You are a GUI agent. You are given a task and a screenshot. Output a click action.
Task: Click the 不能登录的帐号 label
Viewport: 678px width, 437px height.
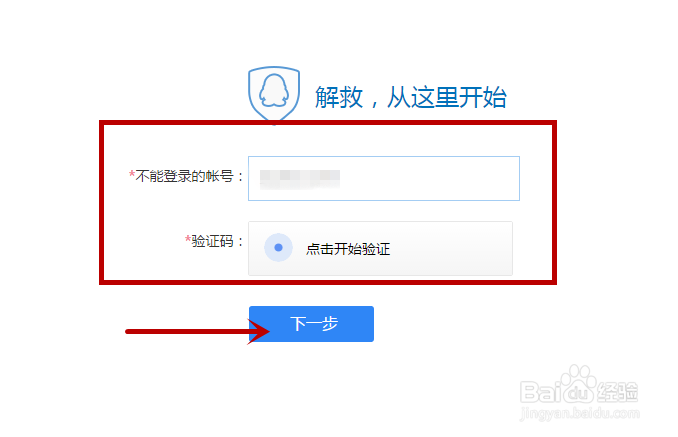point(185,176)
